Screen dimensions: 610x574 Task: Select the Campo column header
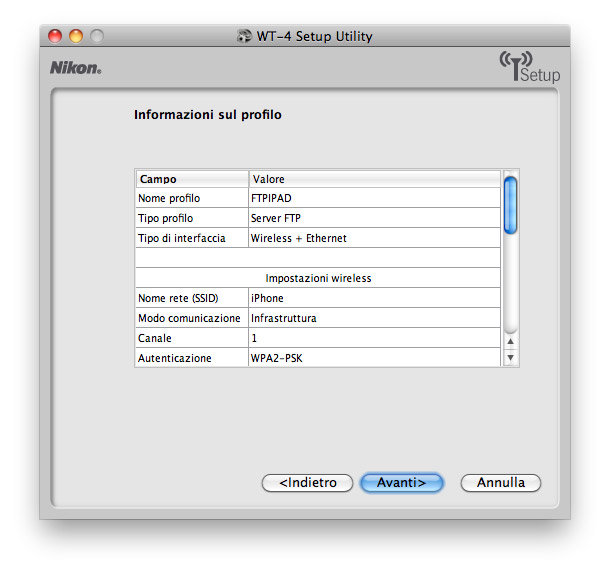tap(192, 179)
